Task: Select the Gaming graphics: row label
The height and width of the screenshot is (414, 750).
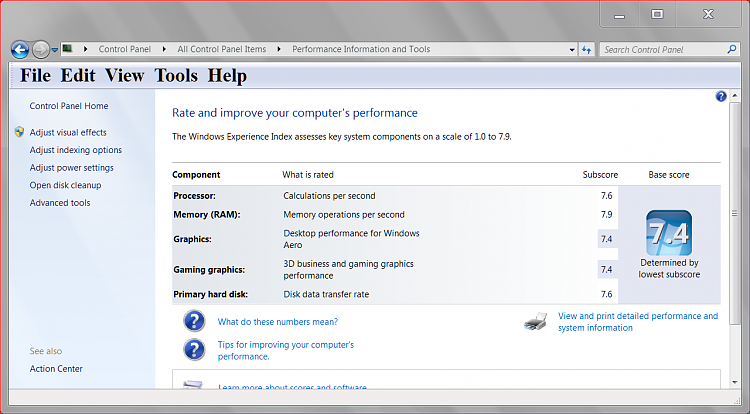Action: [x=209, y=270]
